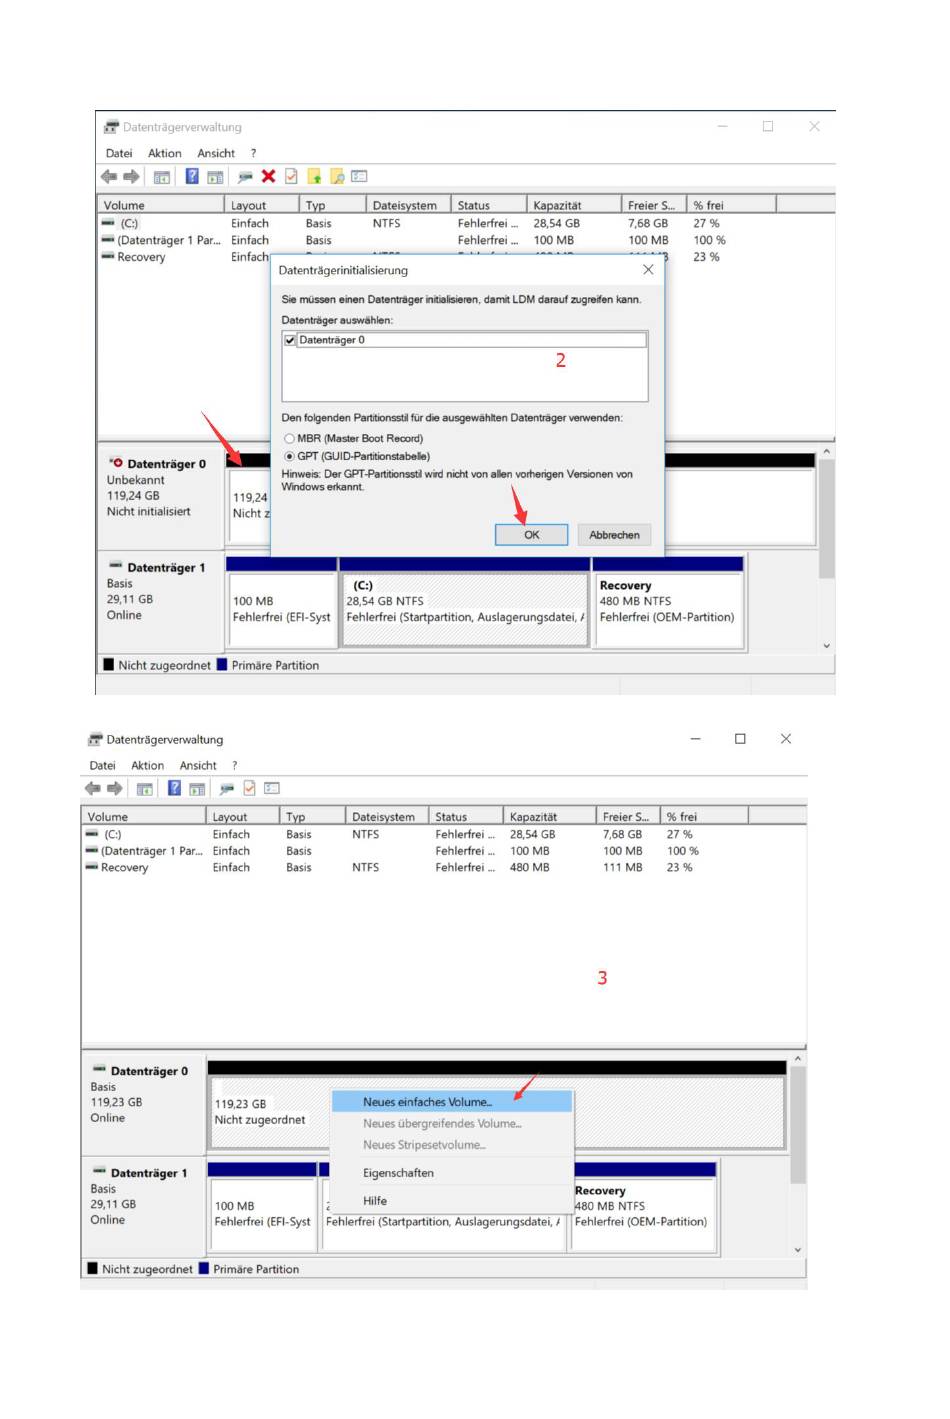950x1419 pixels.
Task: Open the ? menu in lower window
Action: click(x=235, y=765)
